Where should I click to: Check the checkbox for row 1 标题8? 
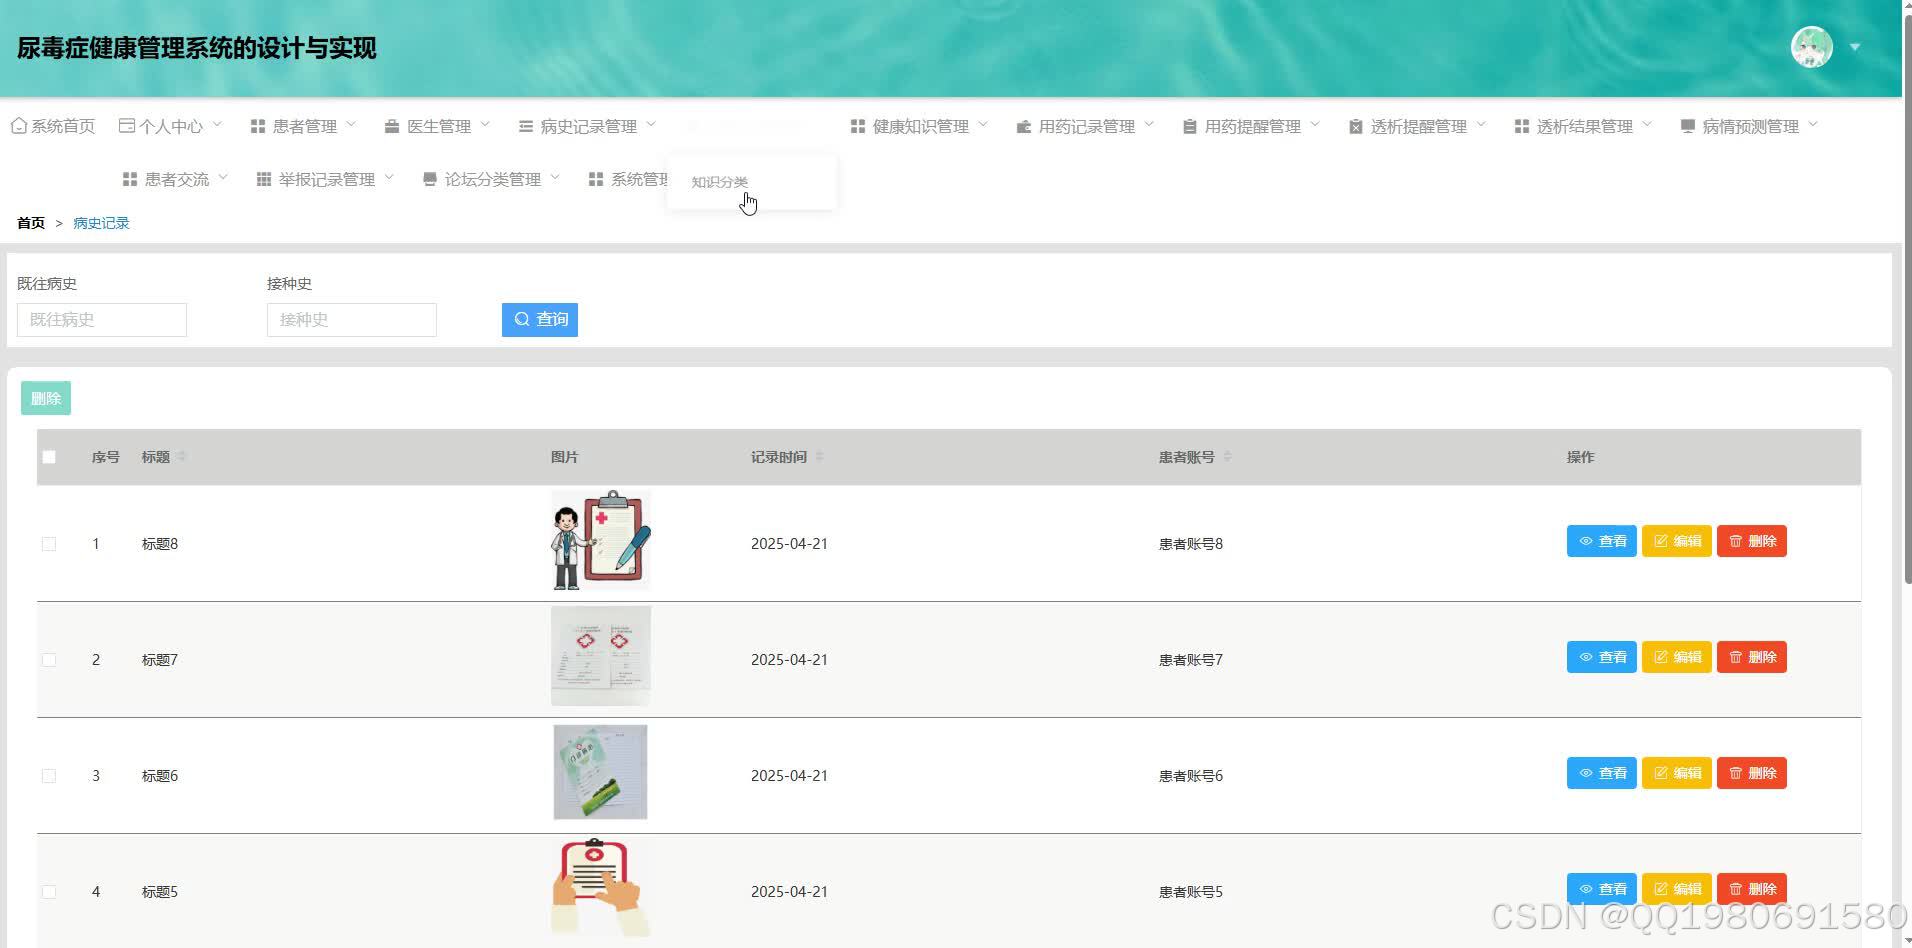[49, 544]
